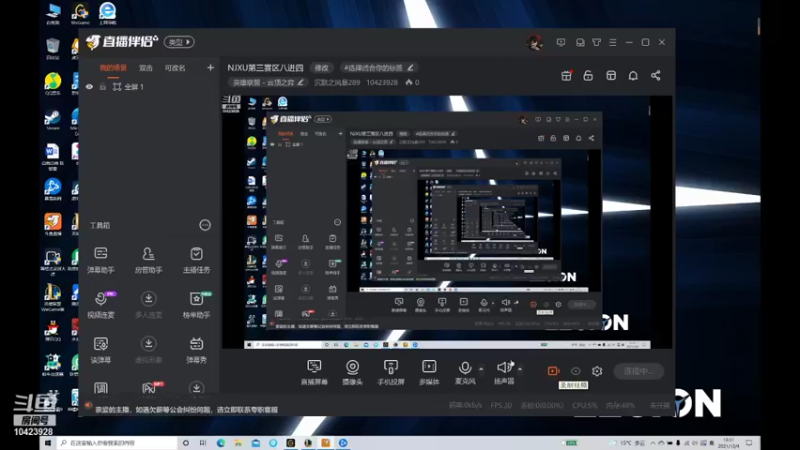Switch to the 我的场景 scene tab

(113, 68)
